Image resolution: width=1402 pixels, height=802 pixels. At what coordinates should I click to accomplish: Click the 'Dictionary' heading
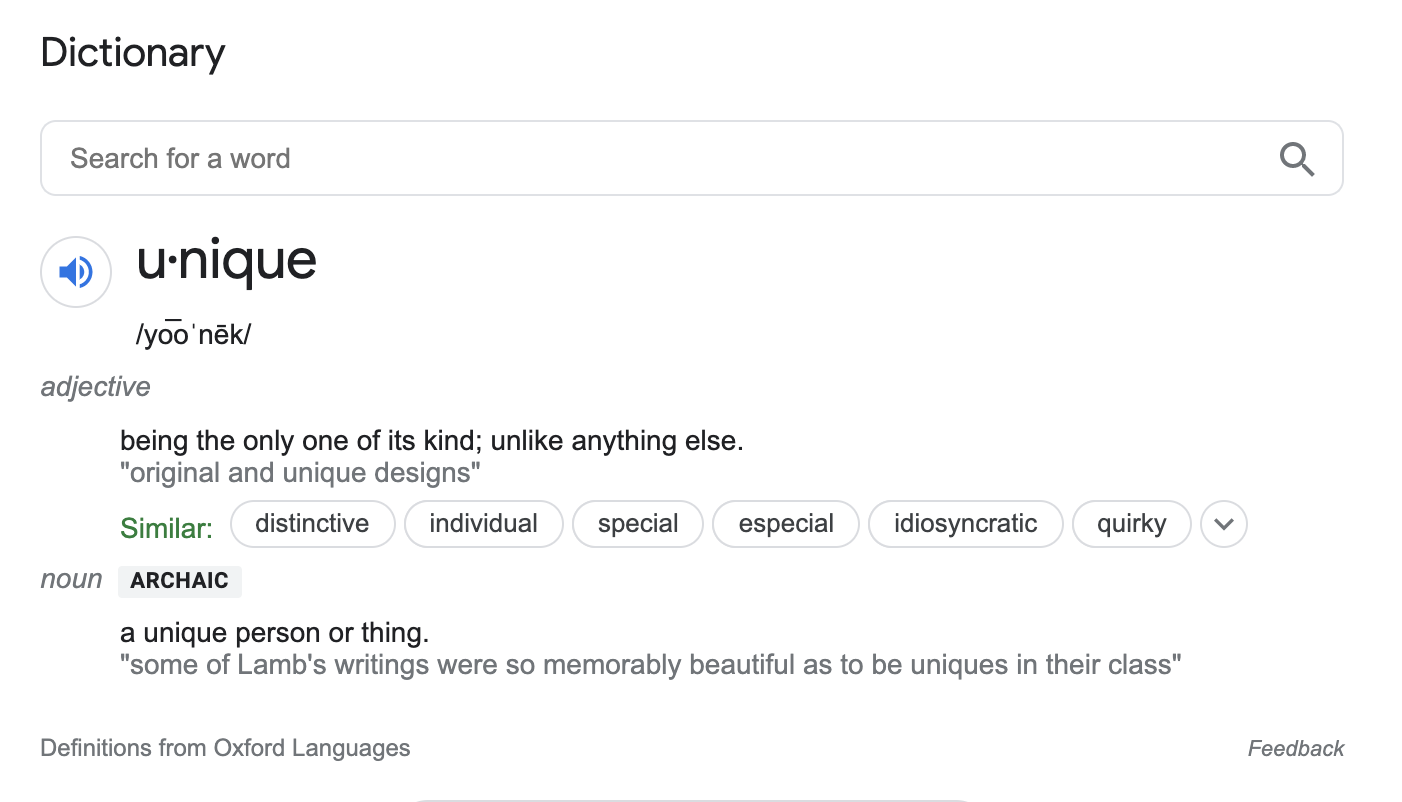click(x=133, y=52)
